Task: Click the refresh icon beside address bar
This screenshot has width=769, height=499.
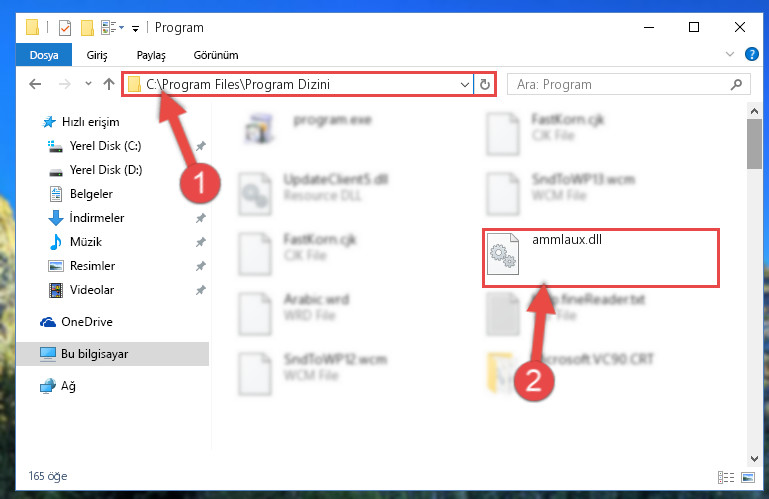Action: (x=485, y=84)
